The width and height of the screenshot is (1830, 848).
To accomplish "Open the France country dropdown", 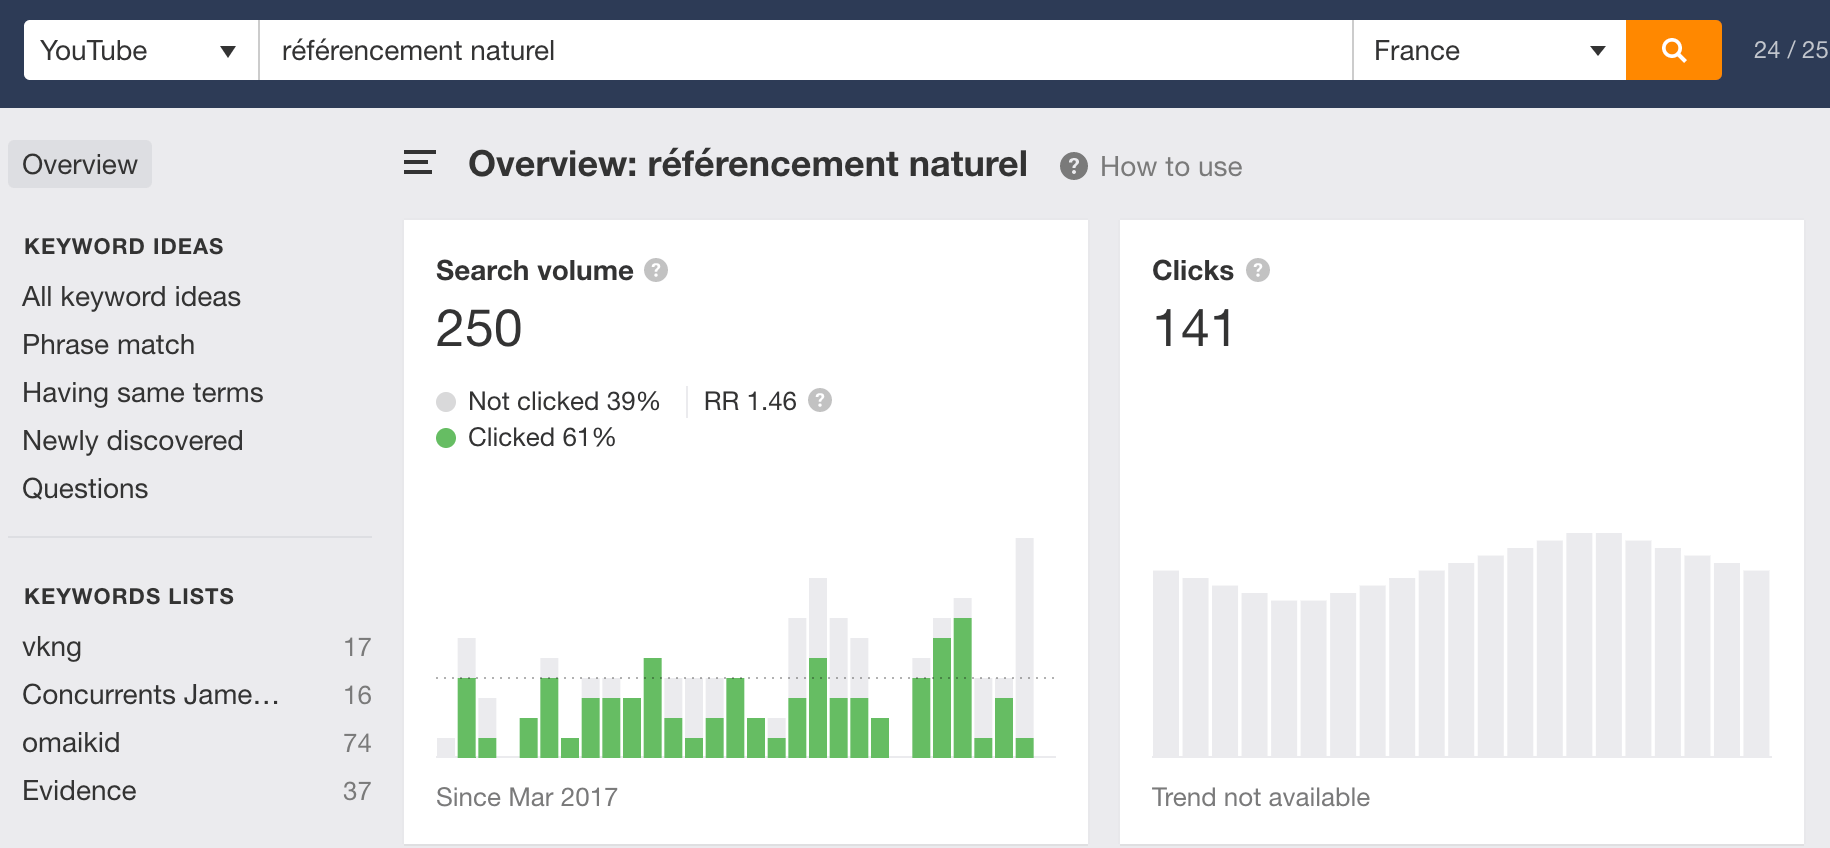I will click(1489, 50).
